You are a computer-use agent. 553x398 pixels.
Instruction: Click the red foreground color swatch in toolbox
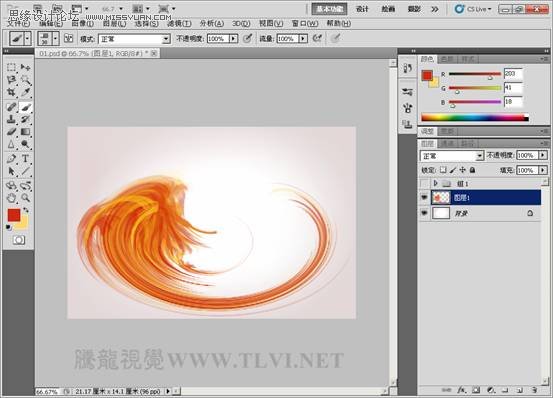coord(14,215)
